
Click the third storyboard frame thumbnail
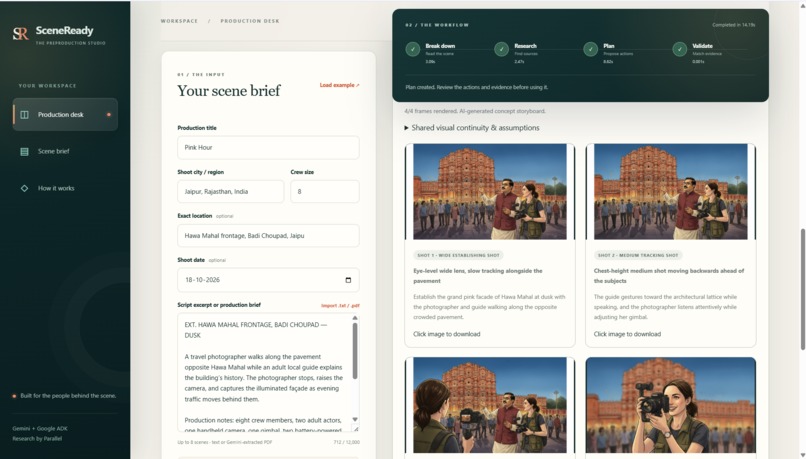(x=490, y=405)
